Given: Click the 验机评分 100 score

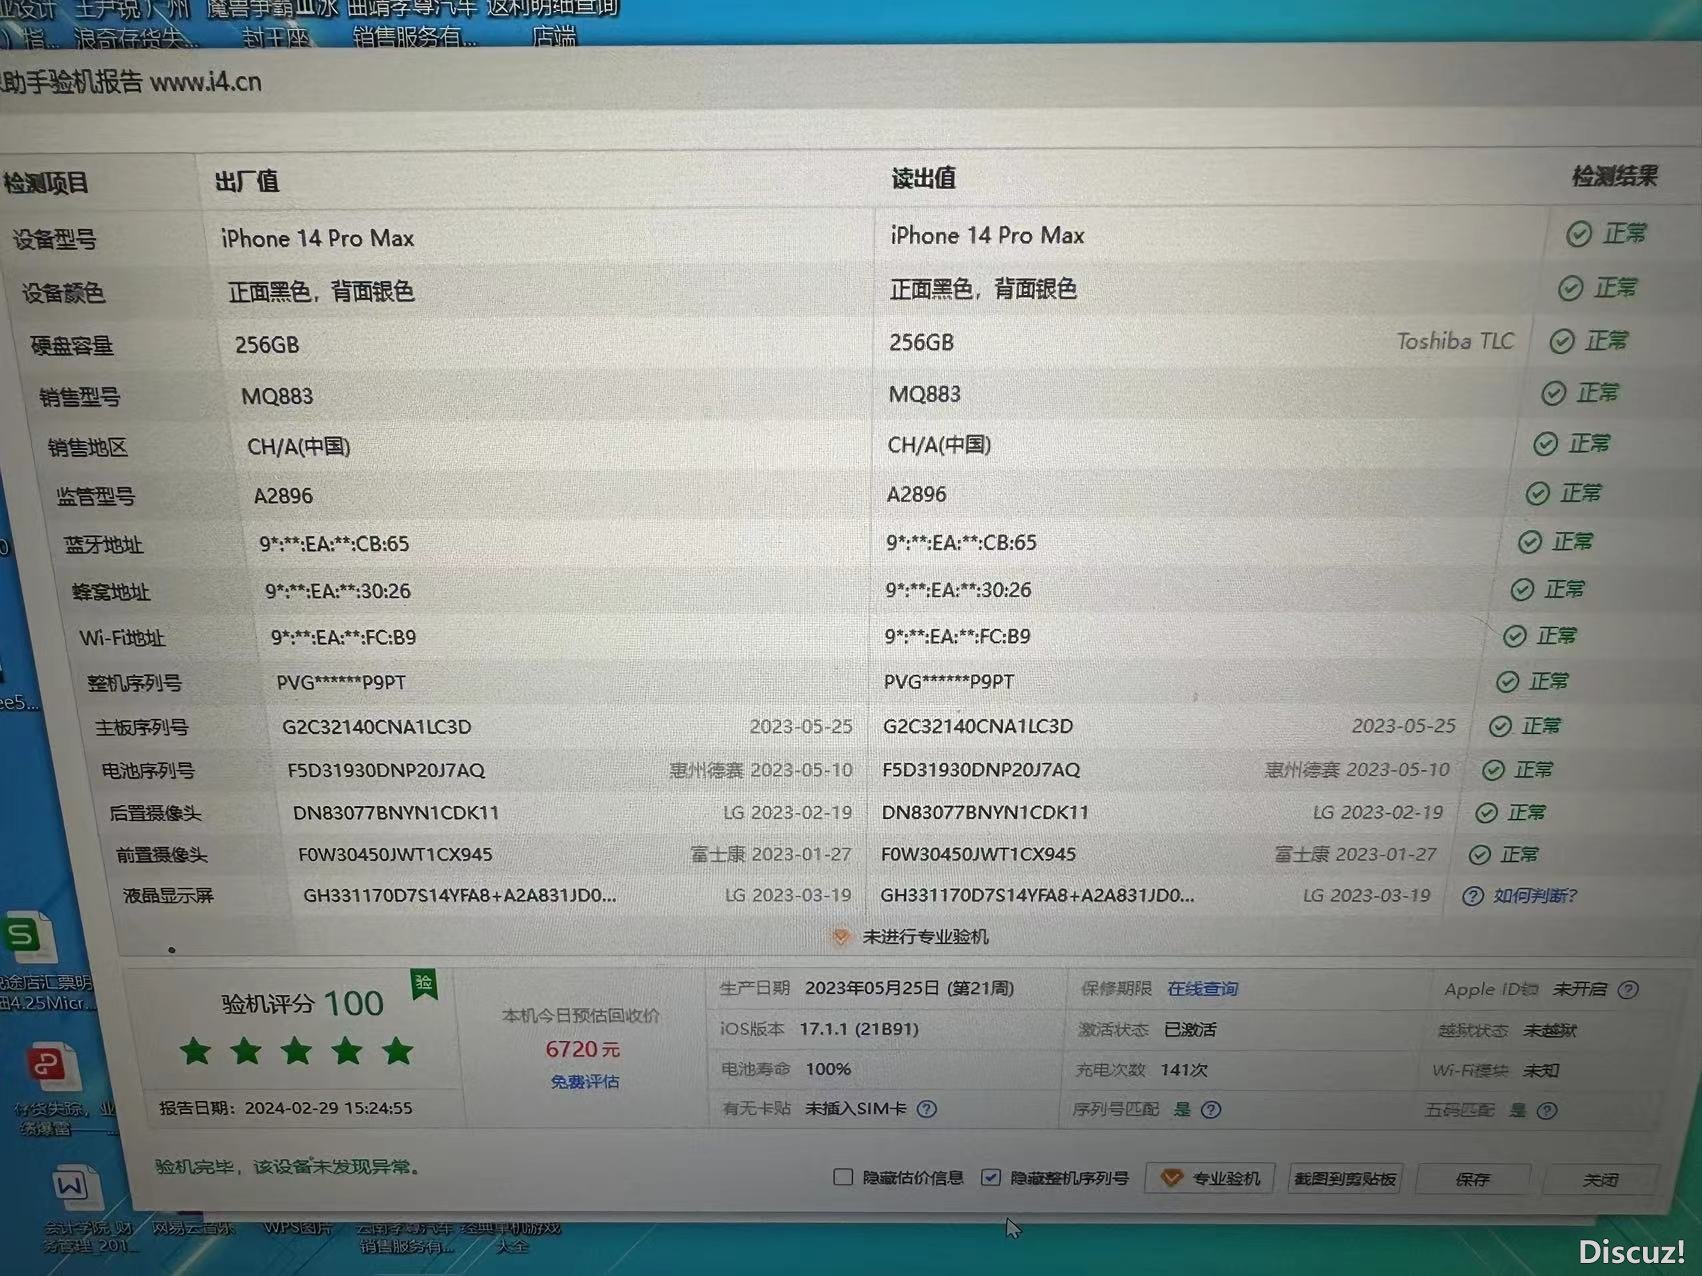Looking at the screenshot, I should 302,1003.
